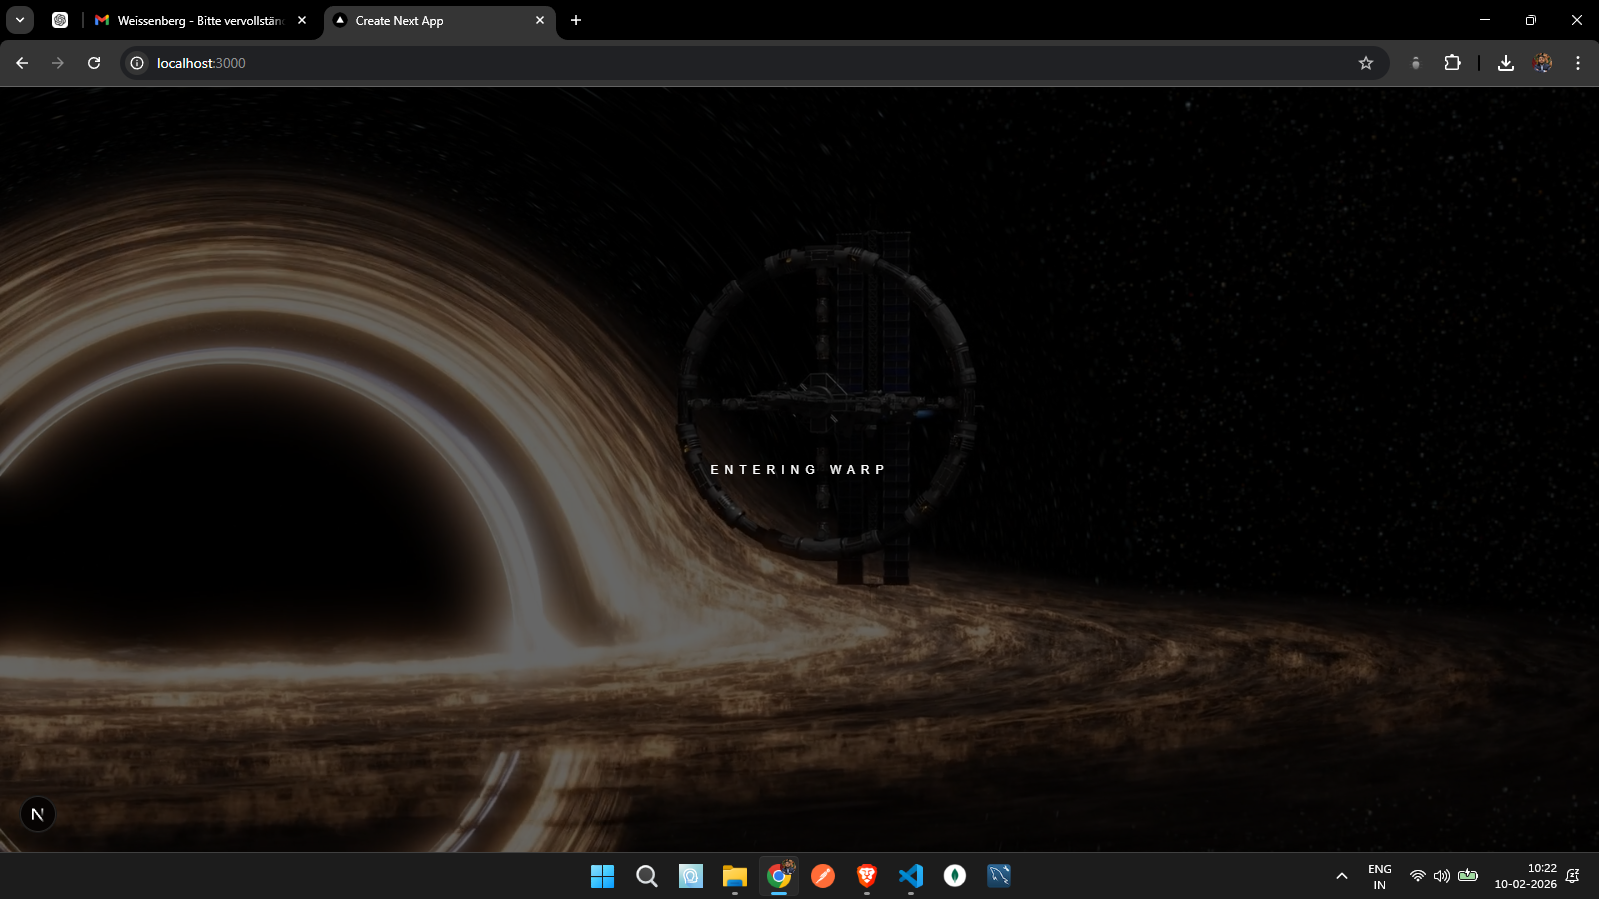Open Postman from the taskbar

click(823, 876)
